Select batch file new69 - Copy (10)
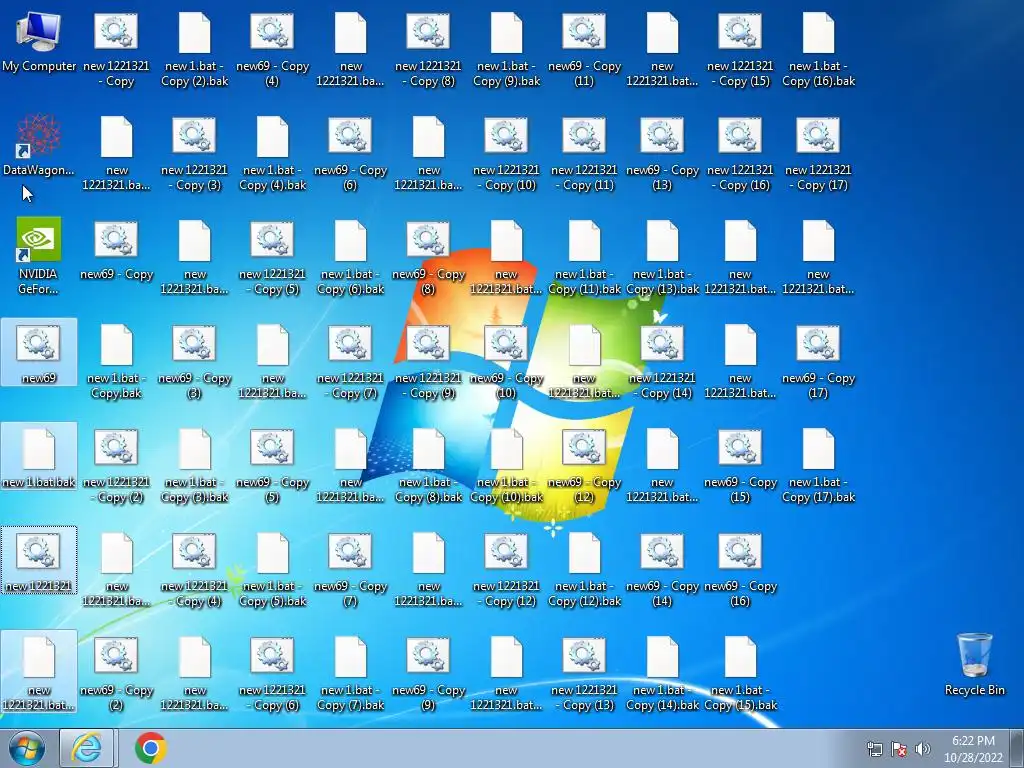The height and width of the screenshot is (768, 1024). coord(506,361)
